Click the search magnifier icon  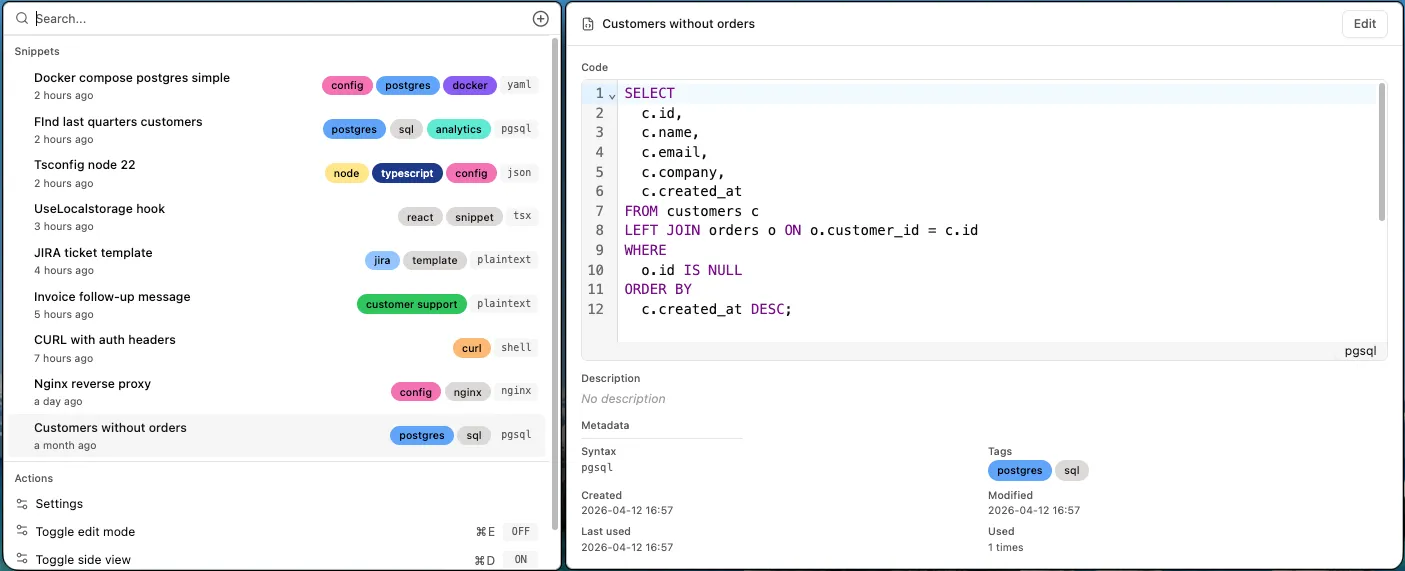tap(22, 19)
